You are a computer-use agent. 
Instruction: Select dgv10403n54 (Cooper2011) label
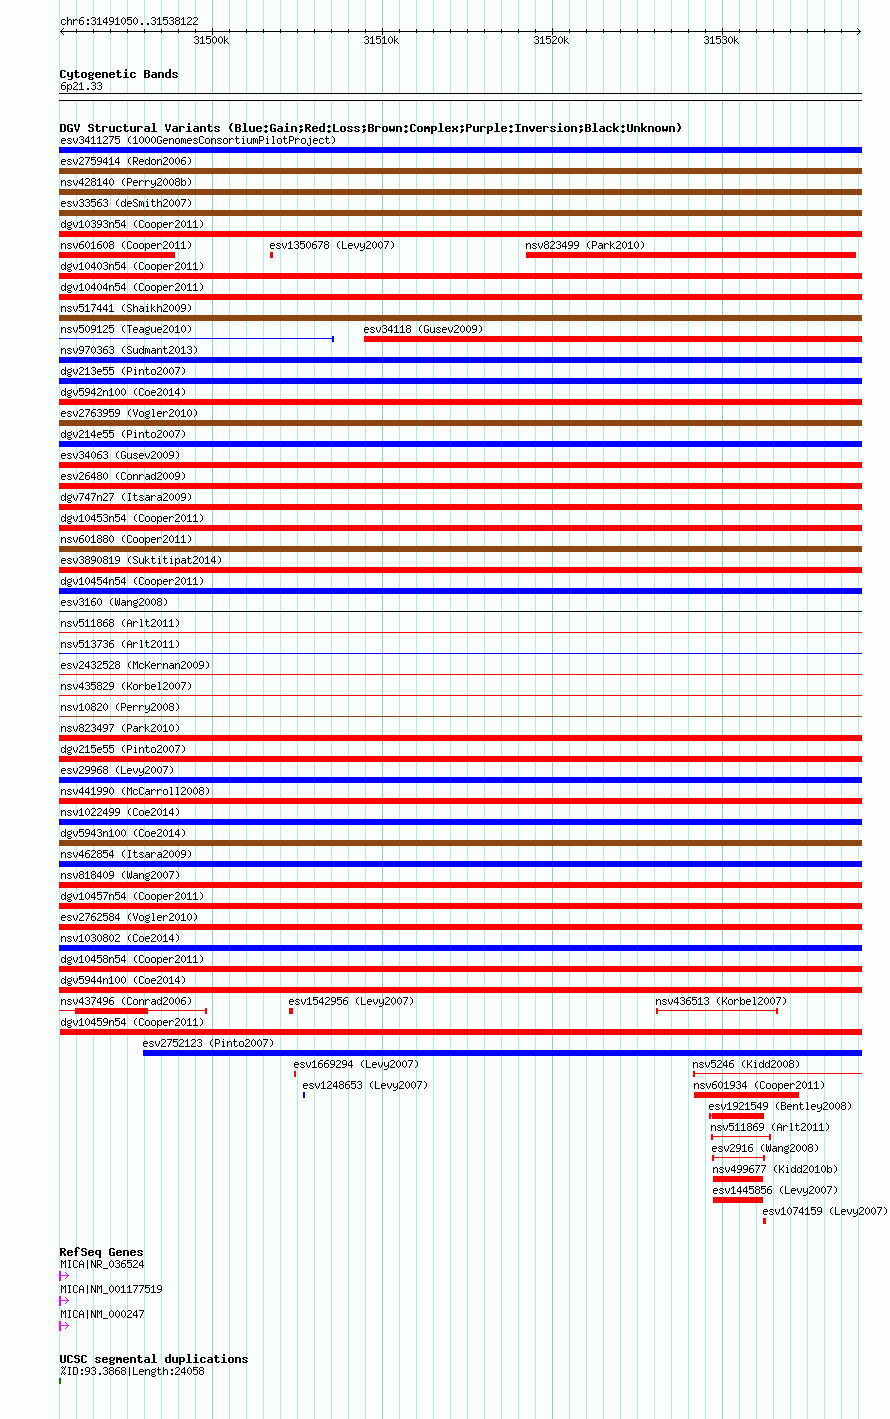coord(132,266)
